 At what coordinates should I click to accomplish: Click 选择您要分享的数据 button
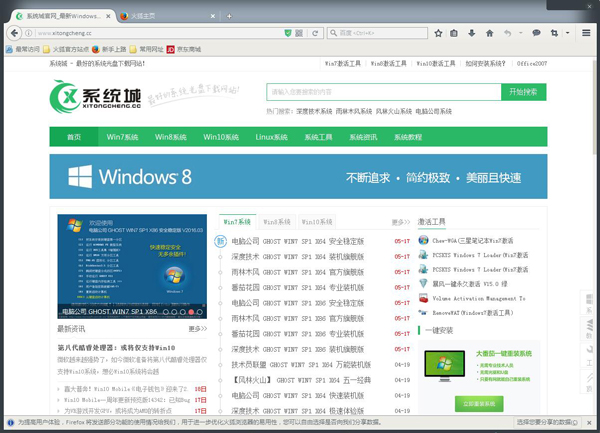click(547, 422)
